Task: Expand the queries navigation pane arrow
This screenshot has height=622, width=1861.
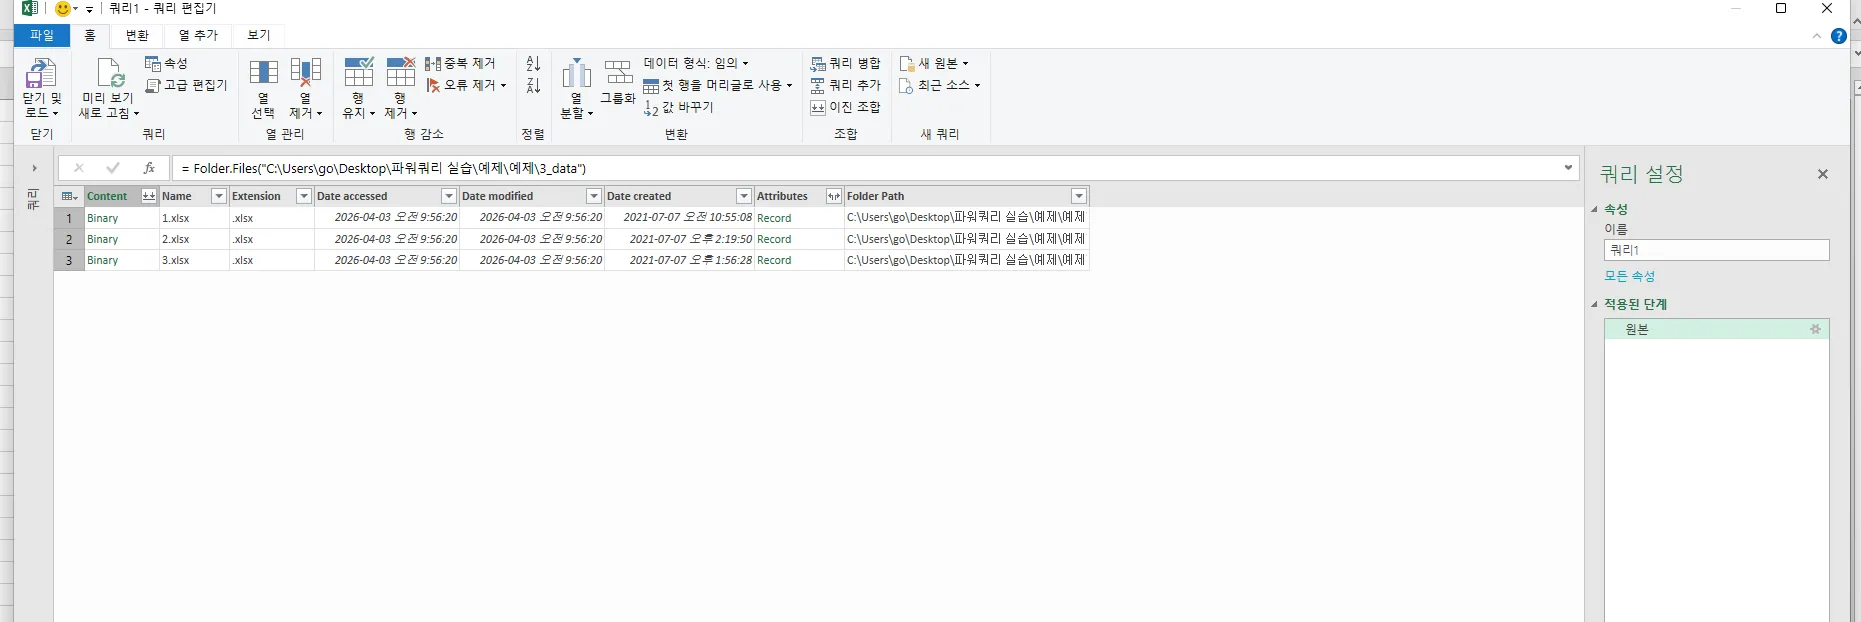Action: [x=34, y=168]
